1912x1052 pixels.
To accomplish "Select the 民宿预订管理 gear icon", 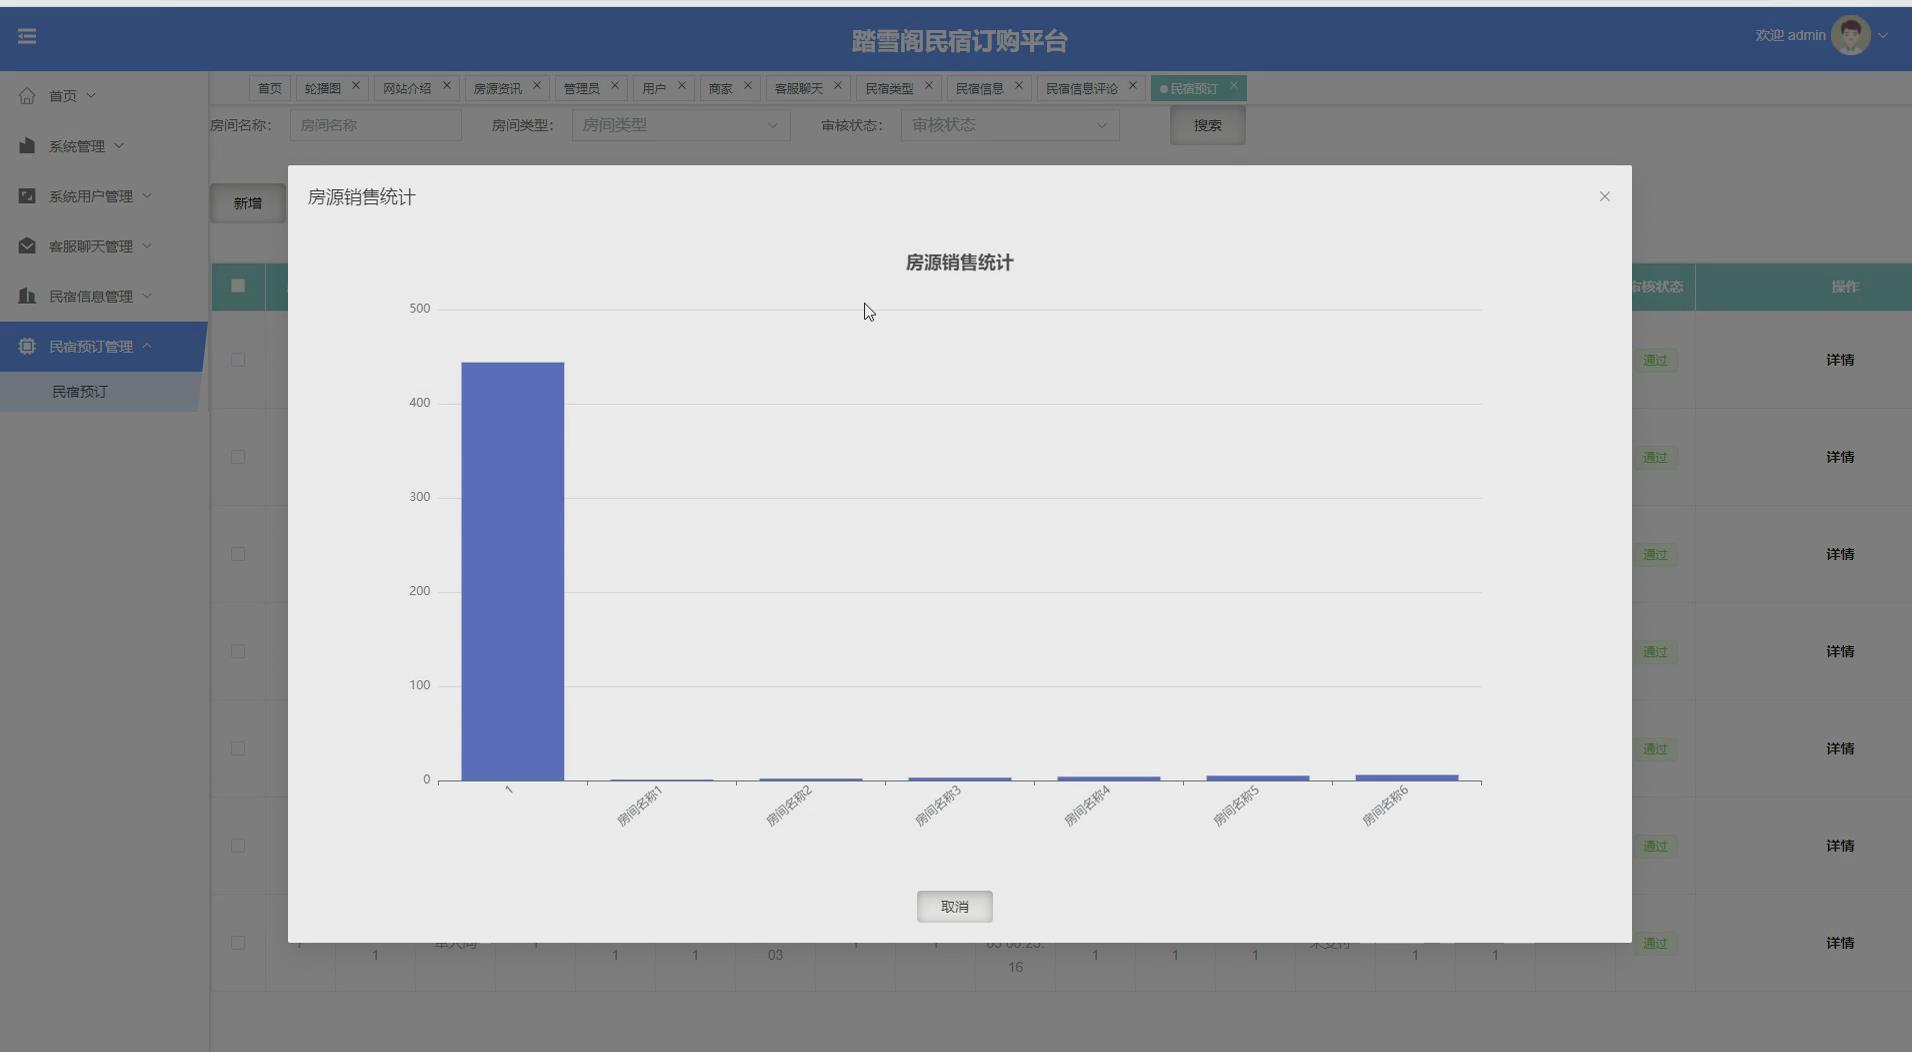I will [27, 345].
